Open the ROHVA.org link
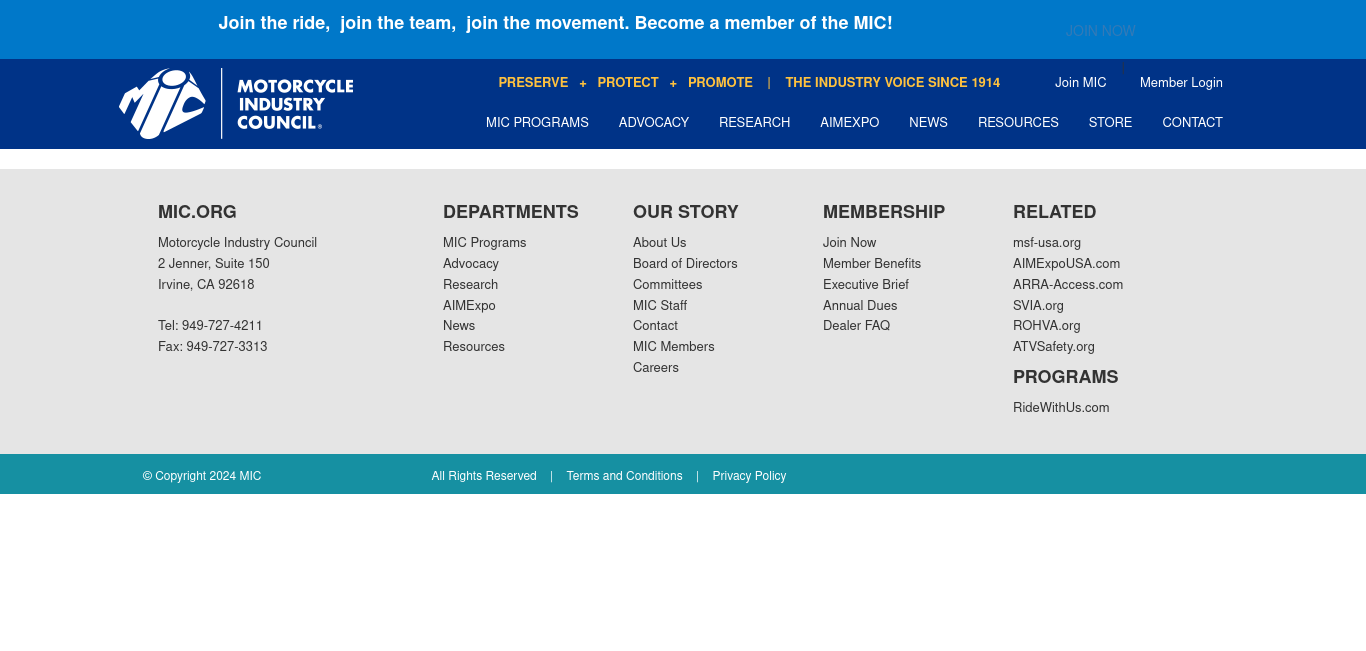 pyautogui.click(x=1047, y=326)
